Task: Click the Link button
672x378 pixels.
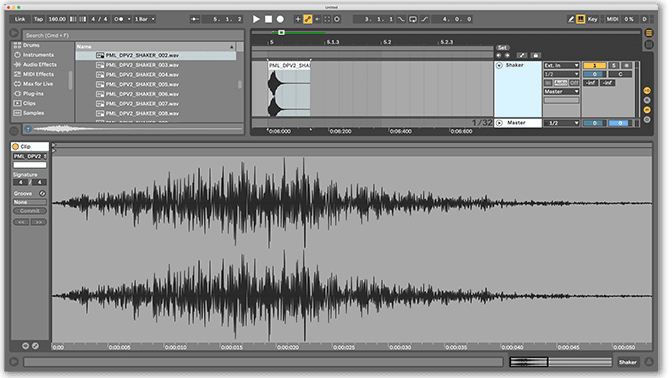Action: [x=20, y=19]
